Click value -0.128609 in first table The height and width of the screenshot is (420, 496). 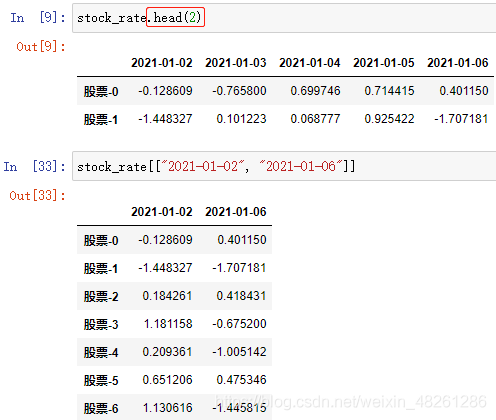[x=165, y=91]
